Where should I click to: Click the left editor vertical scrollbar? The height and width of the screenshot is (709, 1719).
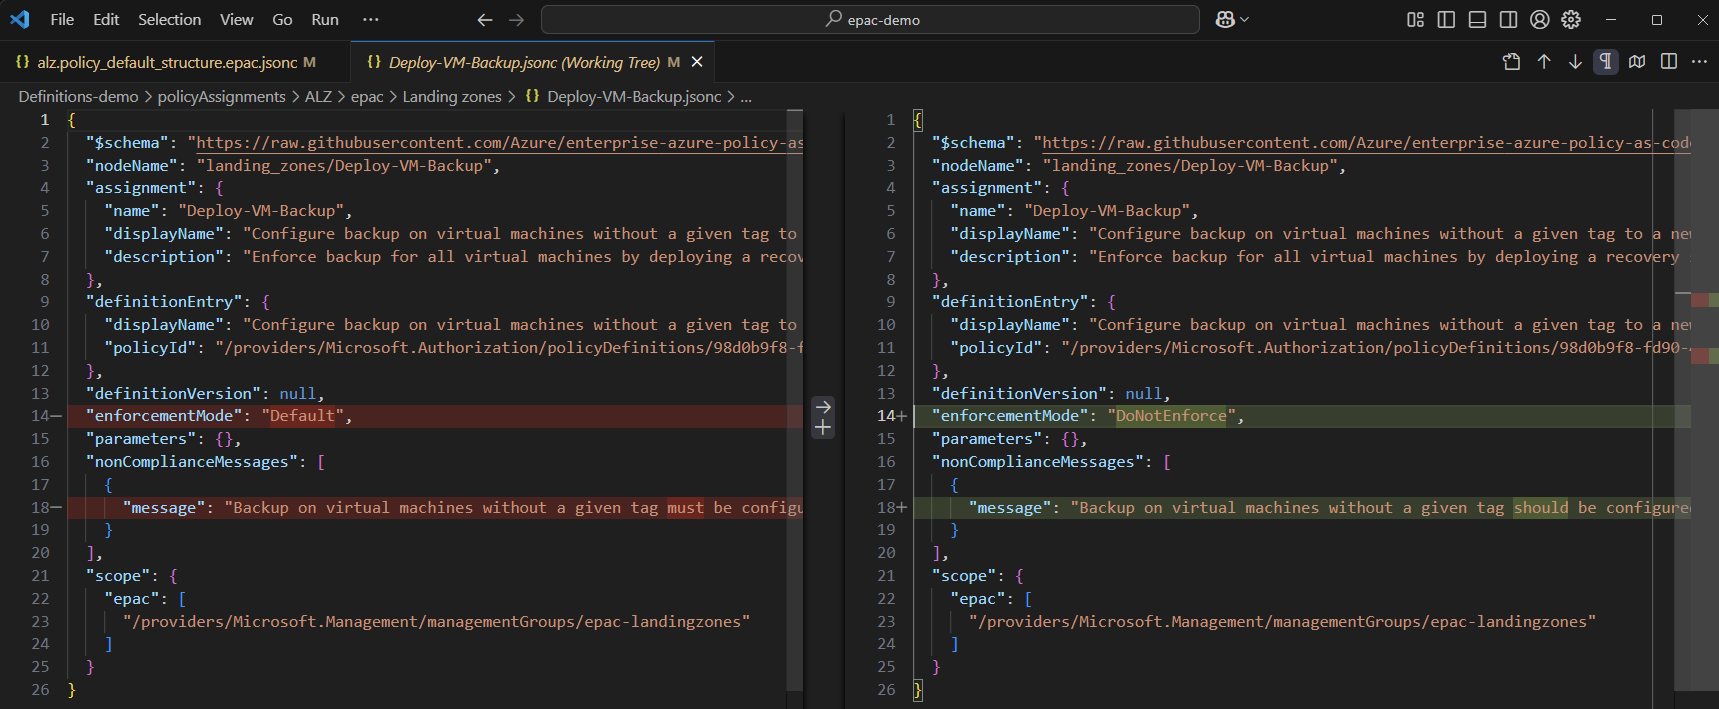point(795,400)
